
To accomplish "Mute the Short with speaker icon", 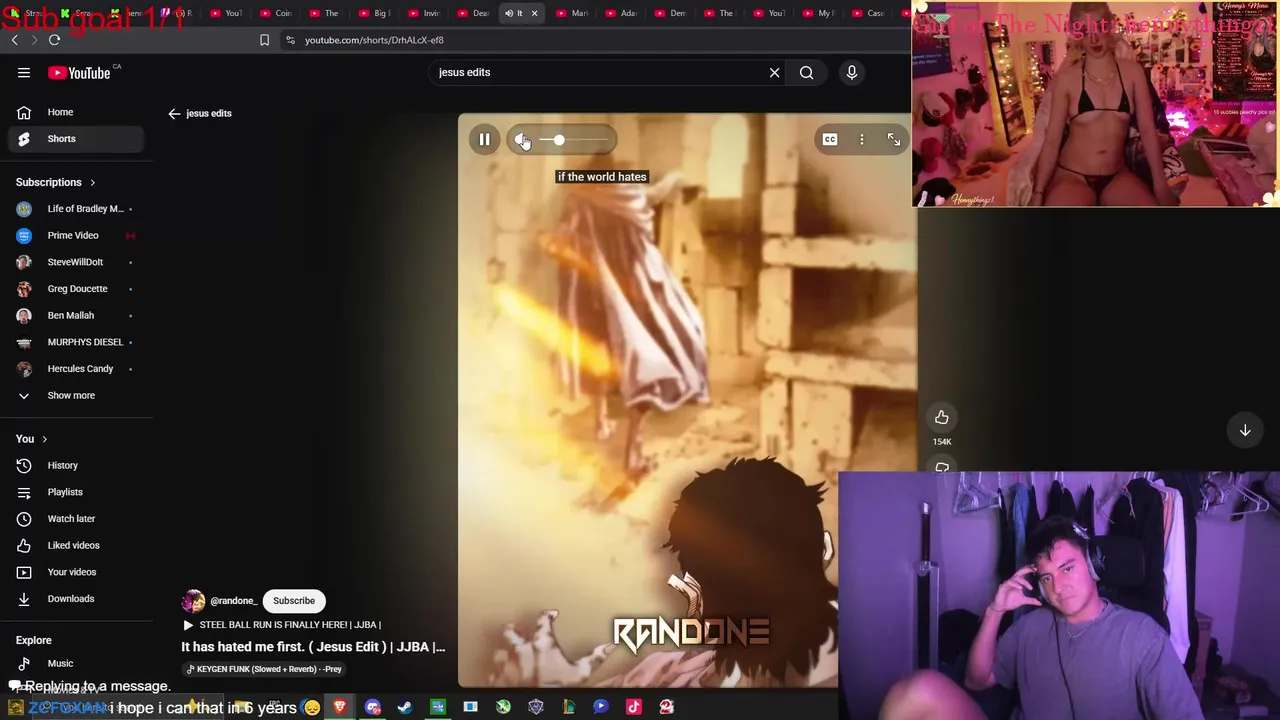I will tap(522, 140).
